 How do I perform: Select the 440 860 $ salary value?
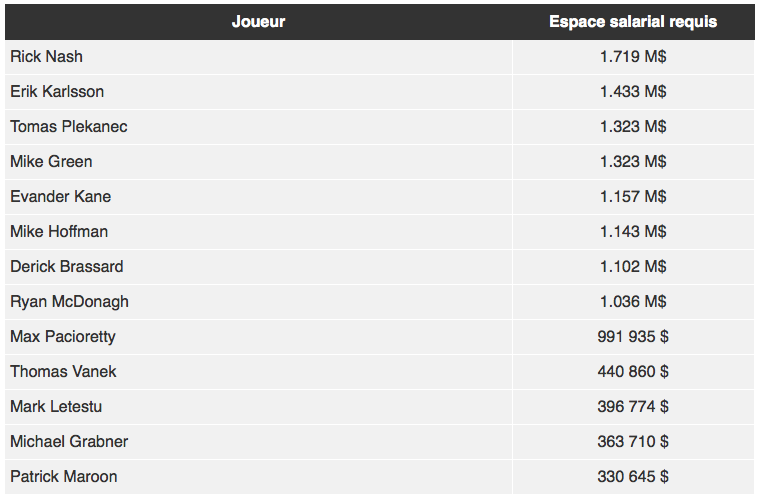(633, 372)
